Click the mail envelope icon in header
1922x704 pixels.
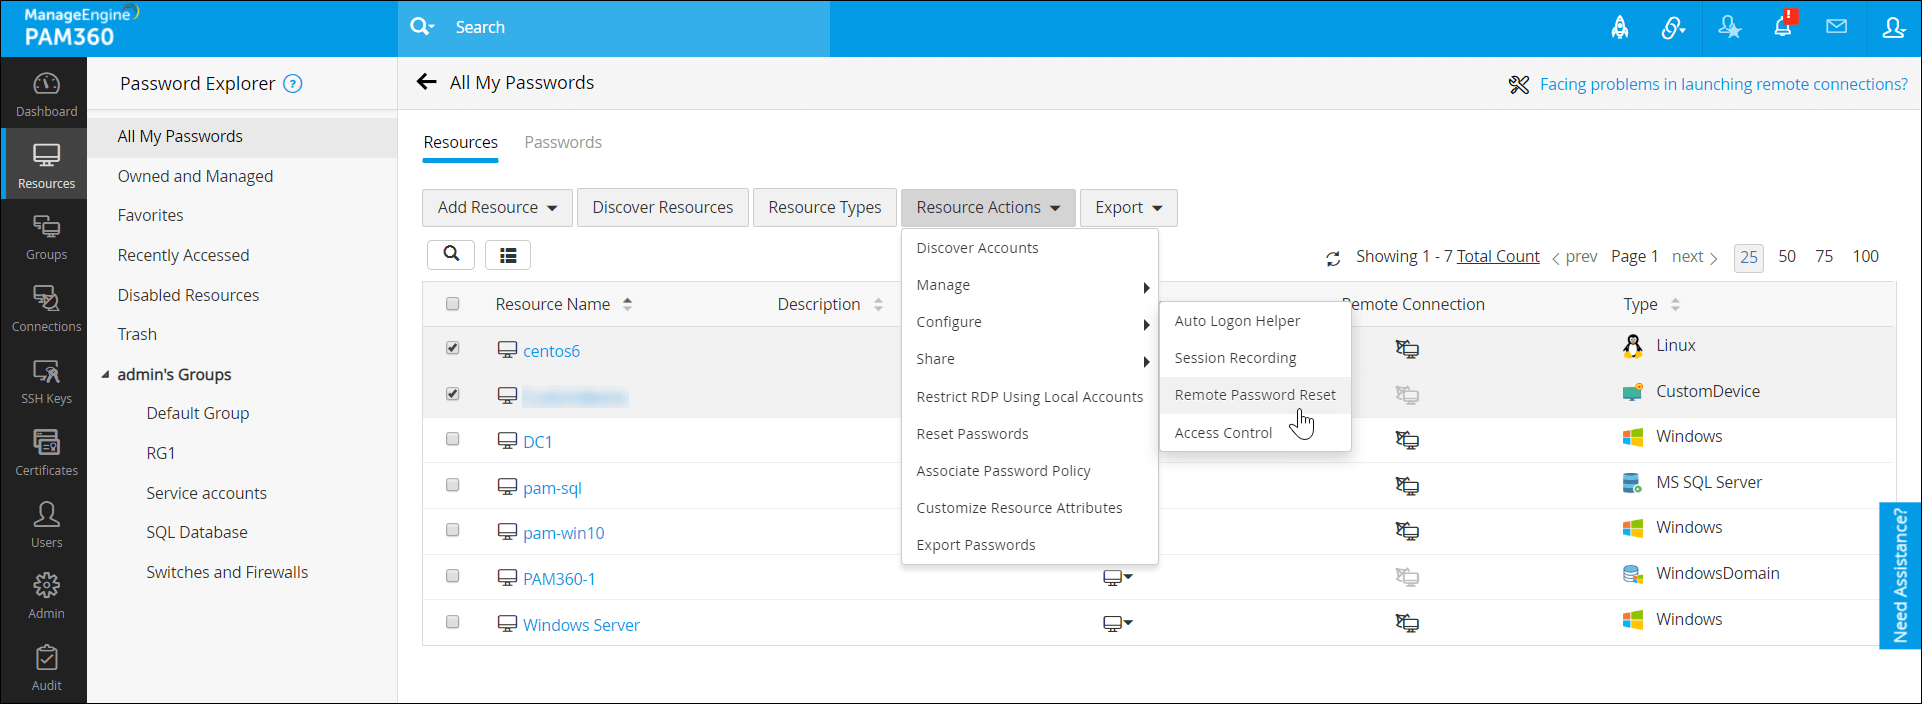tap(1836, 27)
